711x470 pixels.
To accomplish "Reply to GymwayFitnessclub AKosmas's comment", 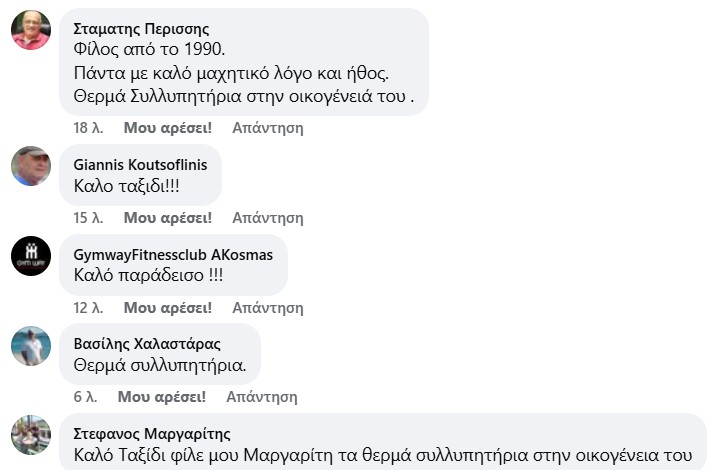I will click(x=267, y=307).
